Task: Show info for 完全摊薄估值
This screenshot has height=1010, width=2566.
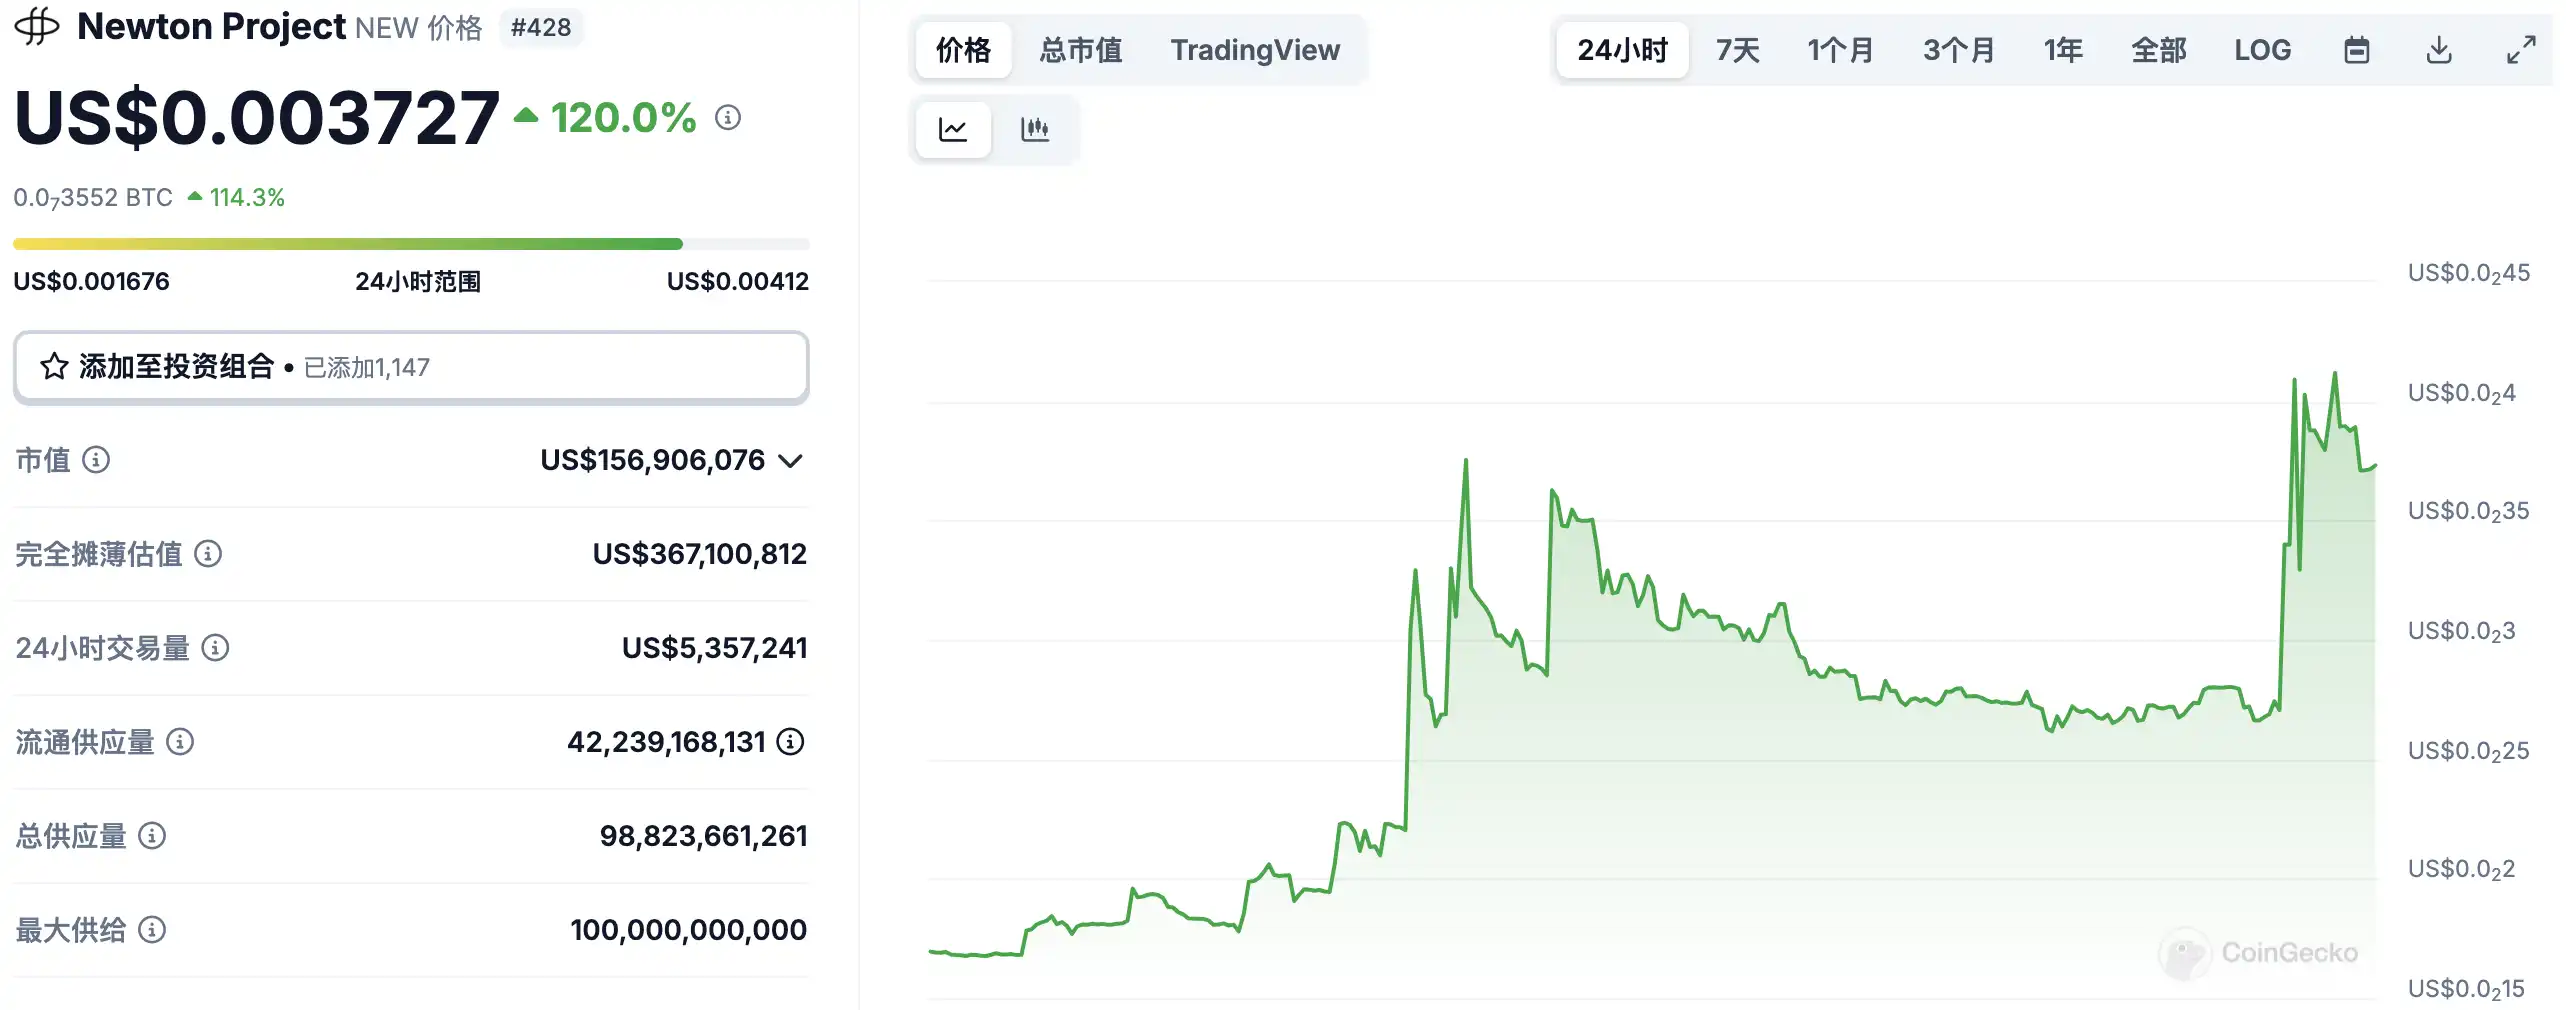Action: point(208,554)
